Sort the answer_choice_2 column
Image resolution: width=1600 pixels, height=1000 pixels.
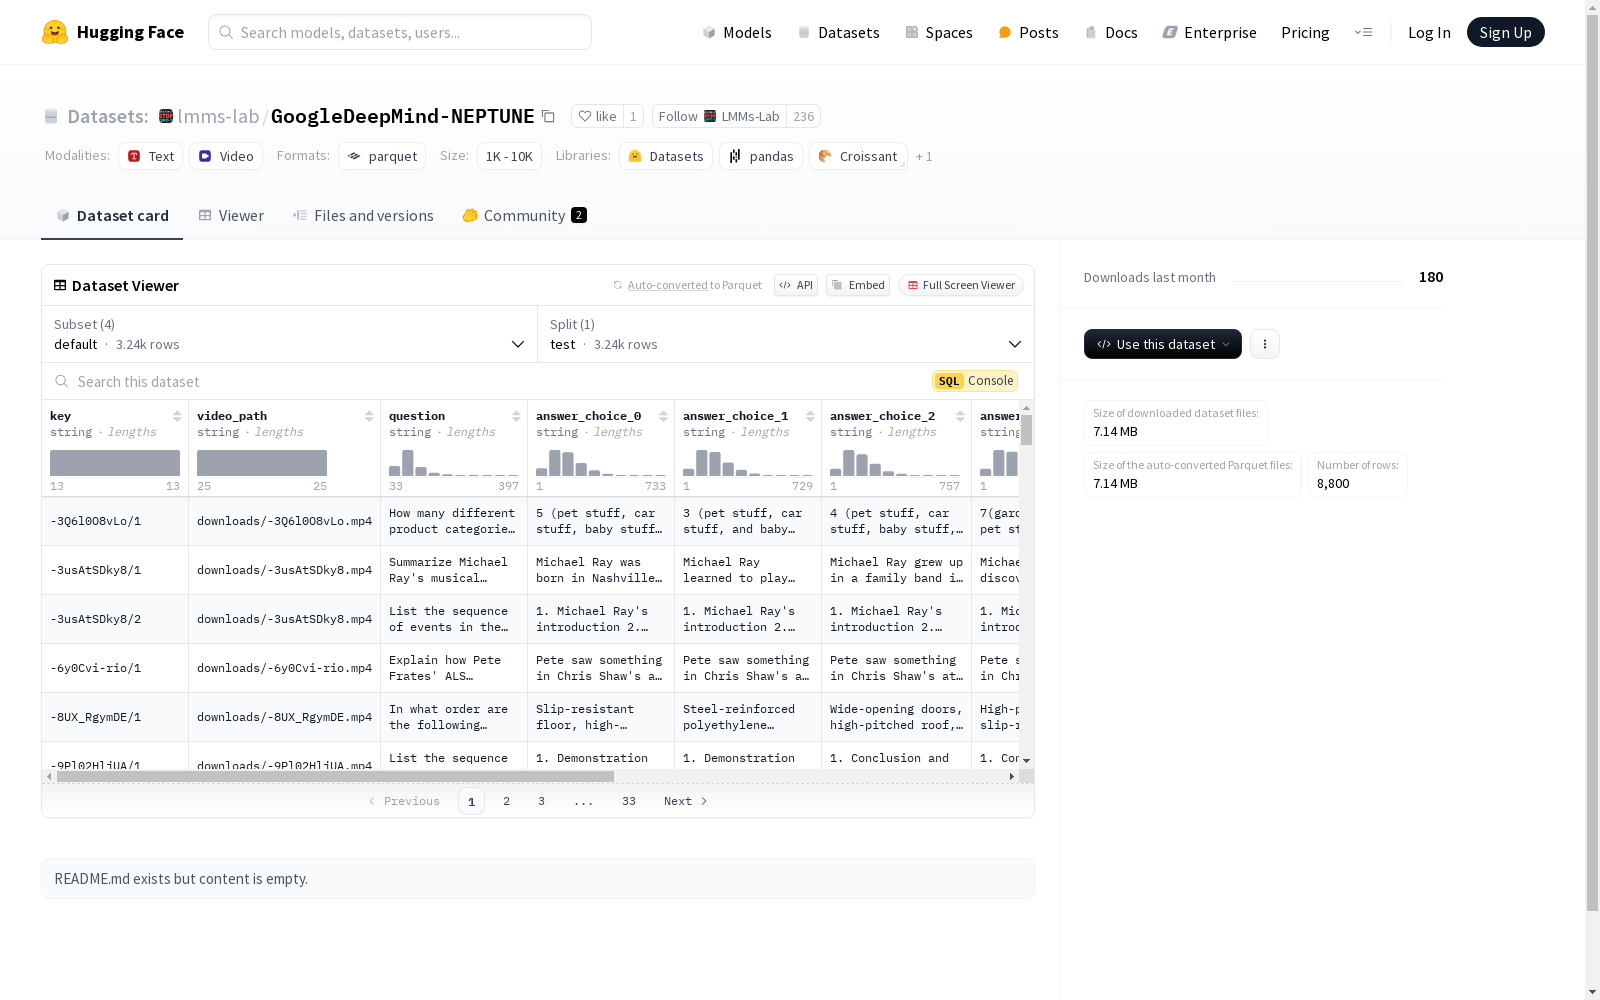tap(960, 416)
